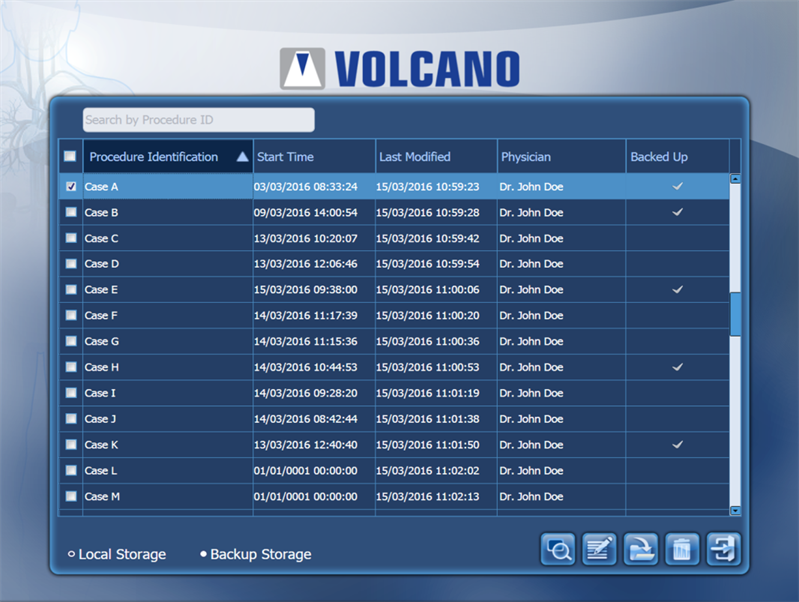Check the Case J checkbox
This screenshot has width=799, height=602.
pyautogui.click(x=71, y=418)
